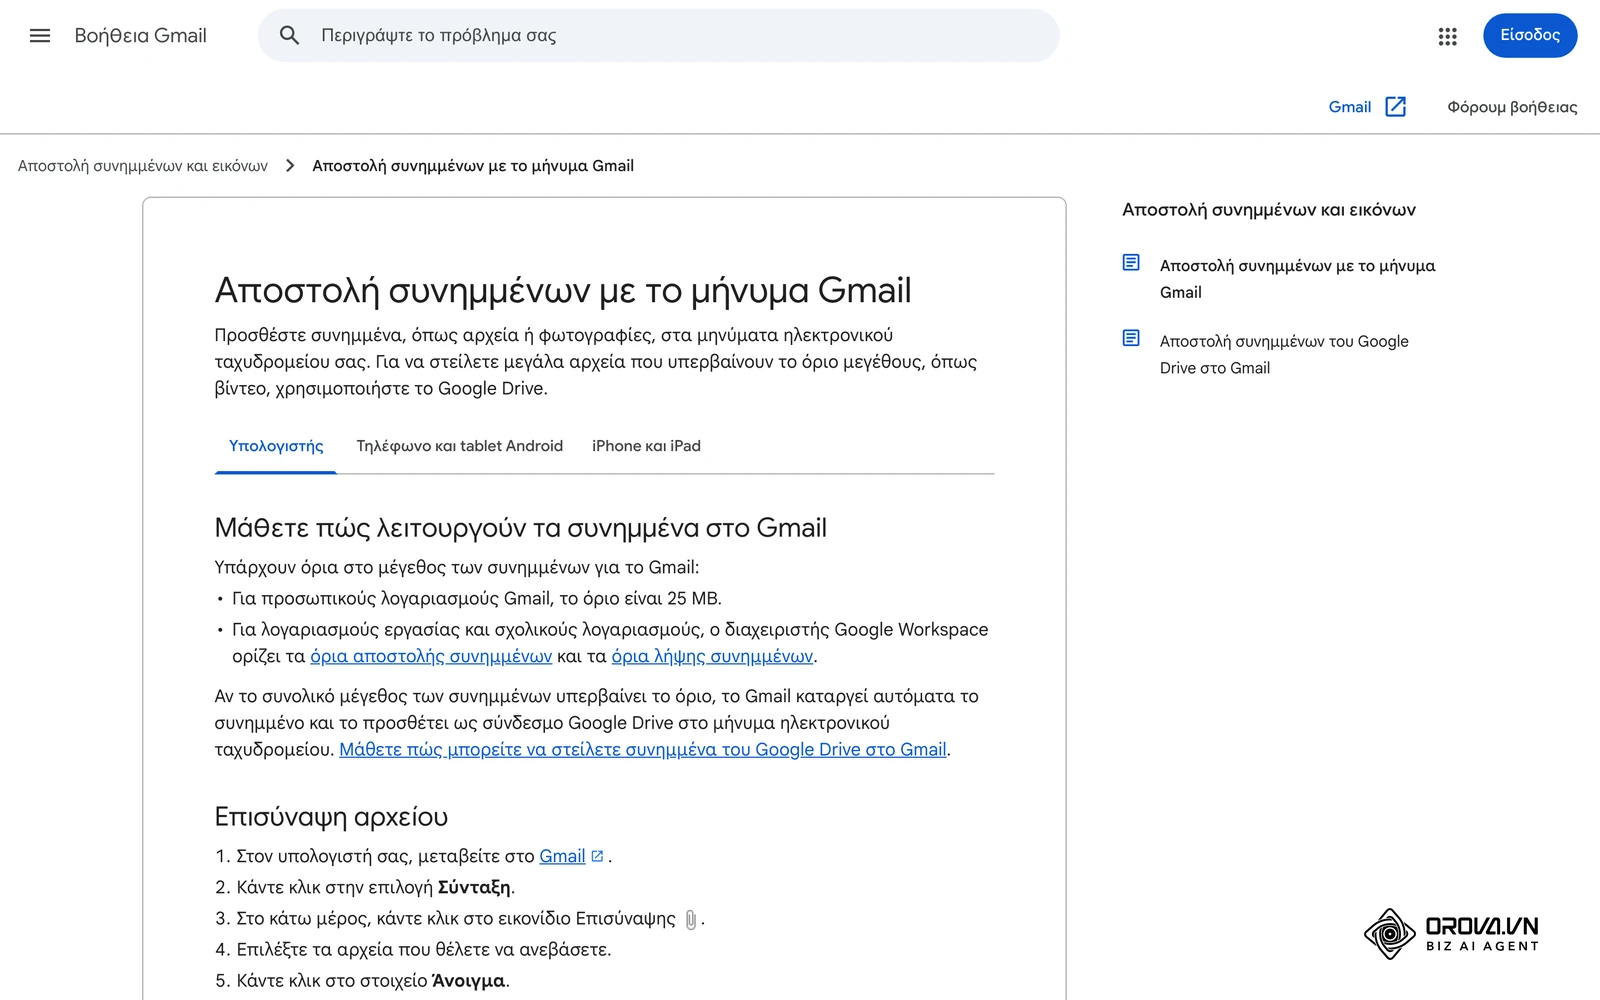Click bullet 'Για προσωπικούς λογαριασμούς Gmail, το όριο είναι 25 MB'
The image size is (1600, 1000).
coord(477,599)
